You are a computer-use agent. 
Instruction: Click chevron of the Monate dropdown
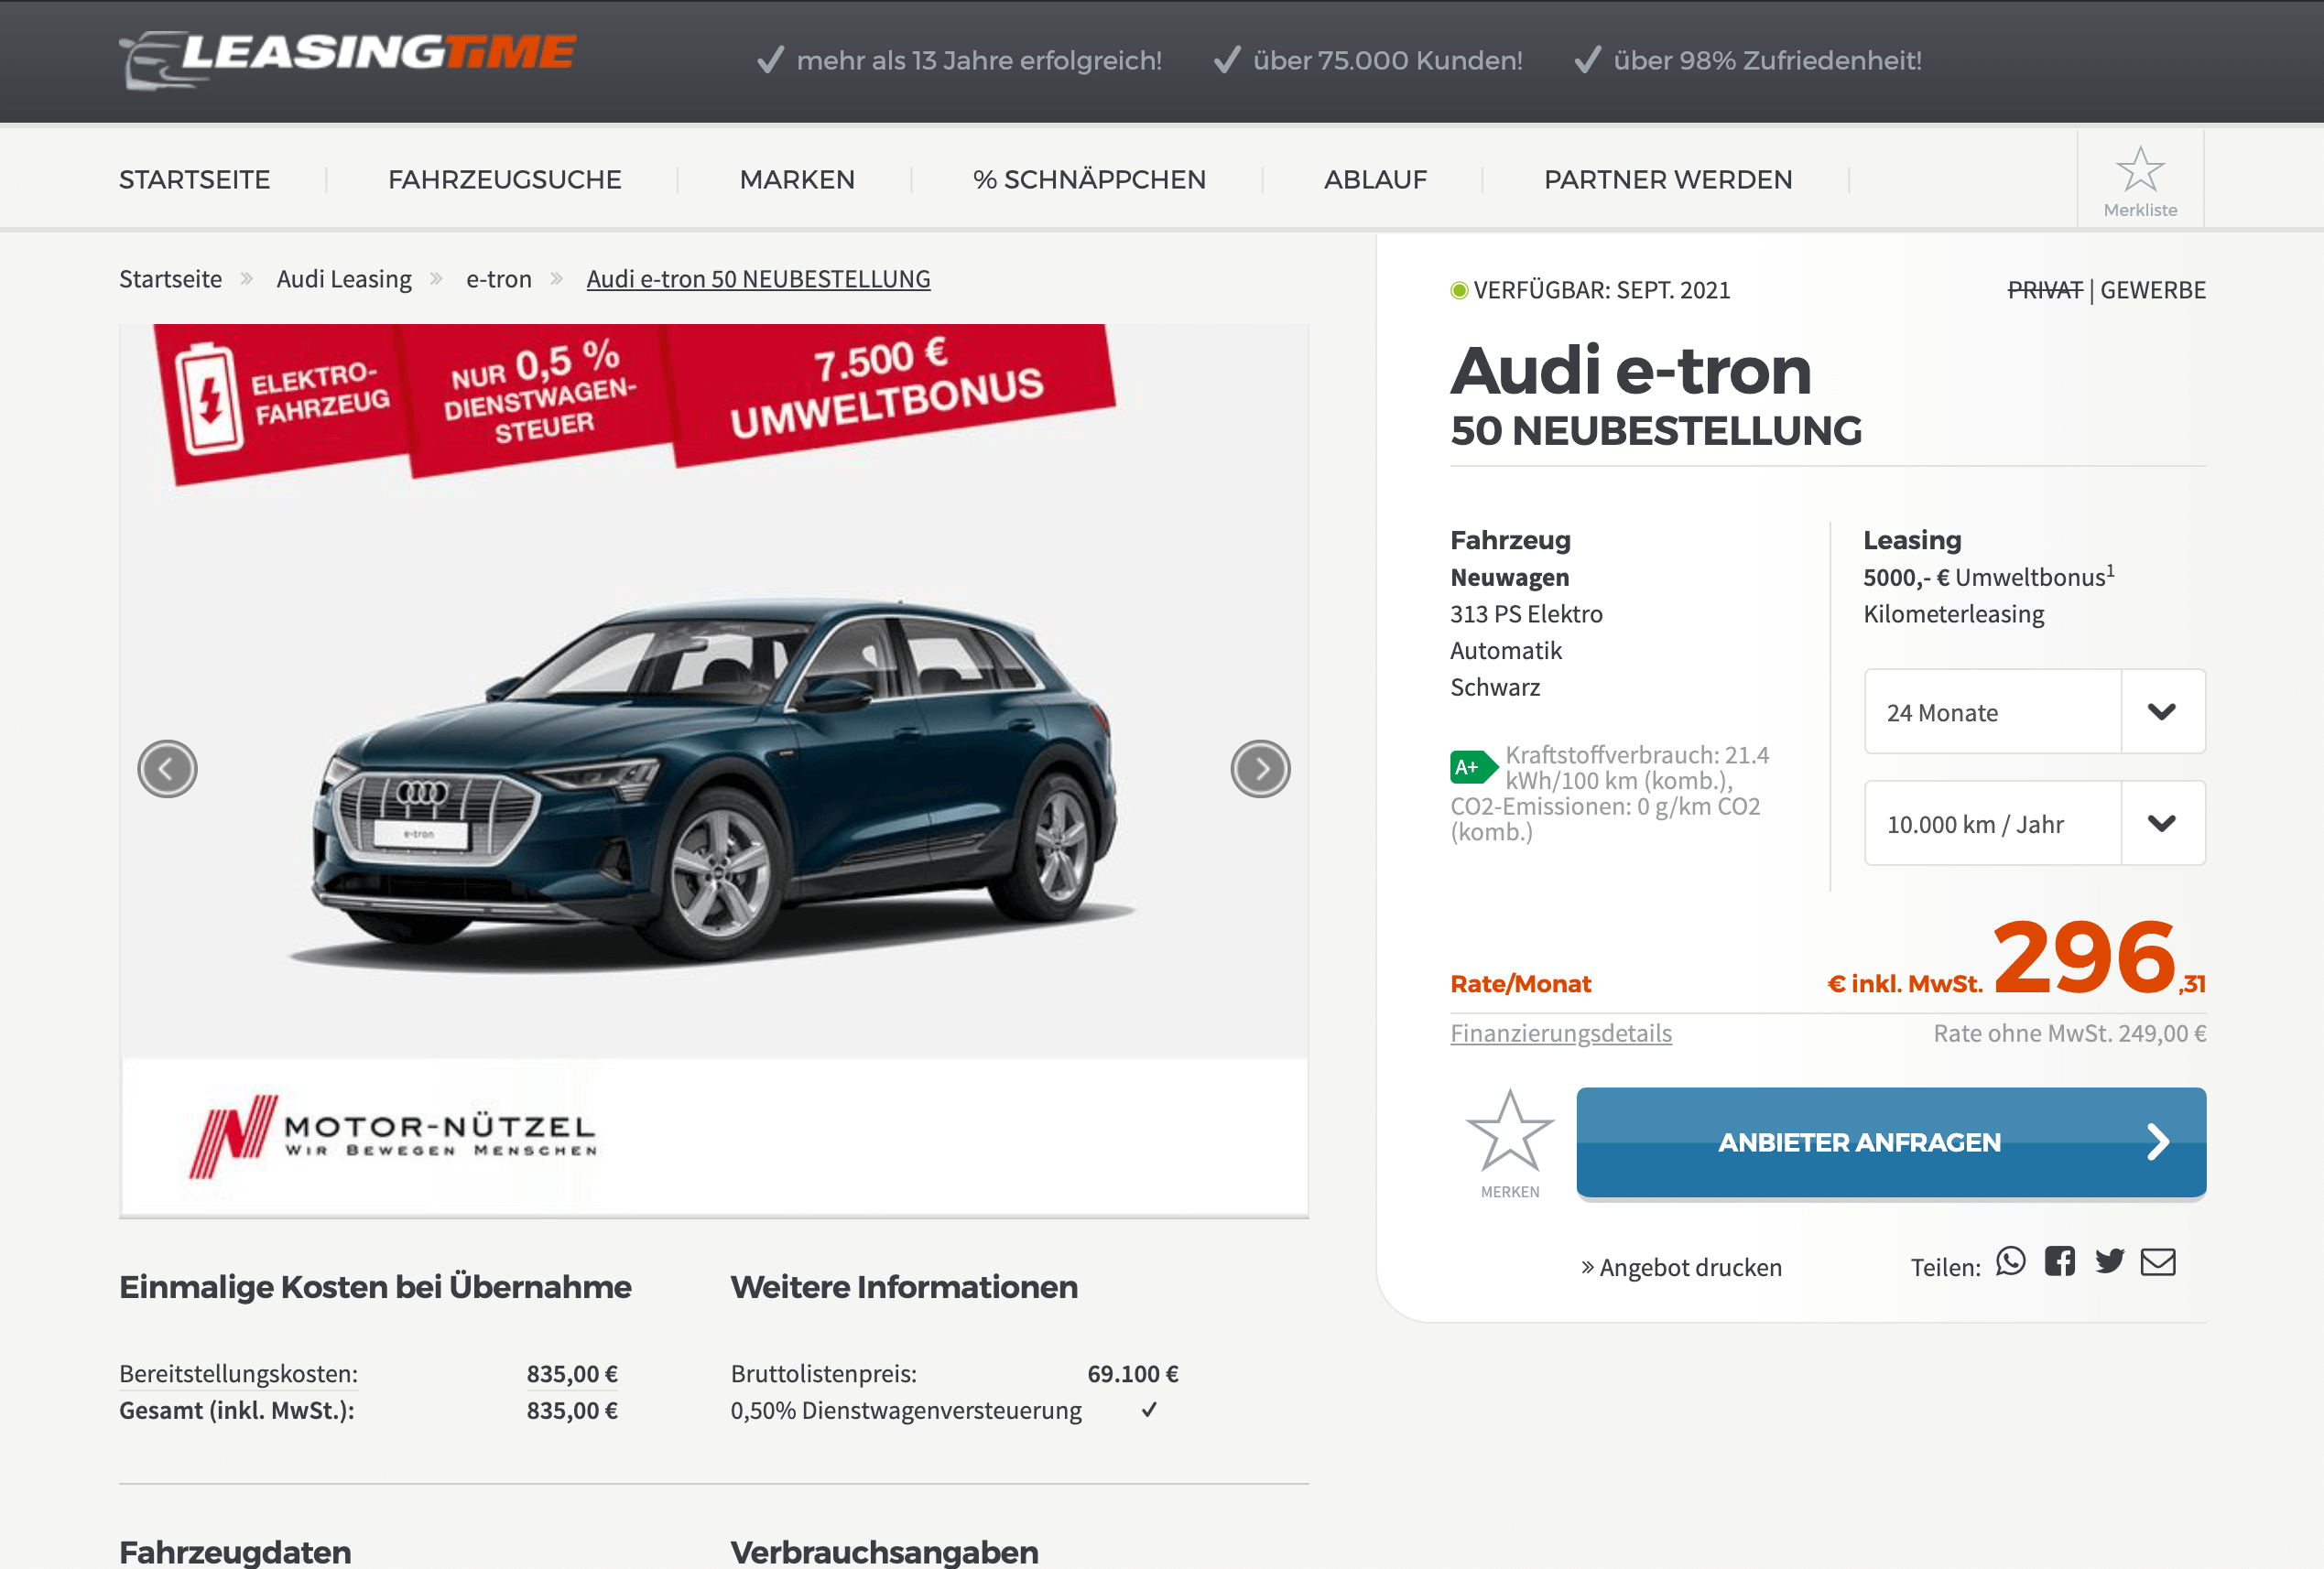point(2162,712)
